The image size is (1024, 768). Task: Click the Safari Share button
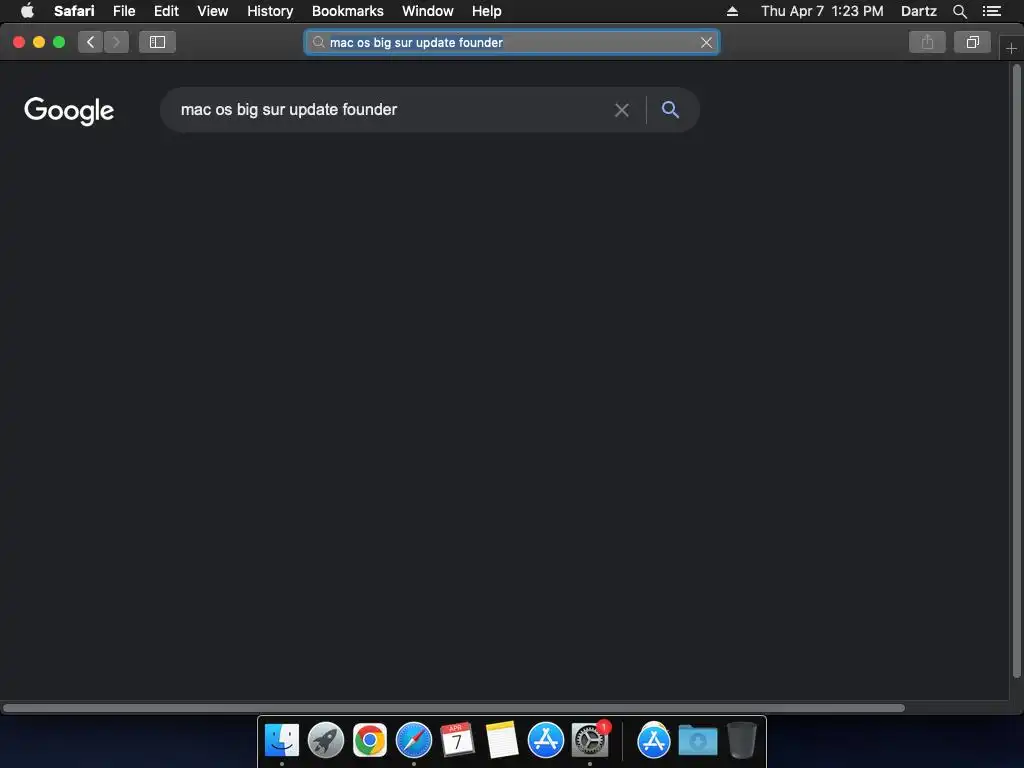pos(927,42)
